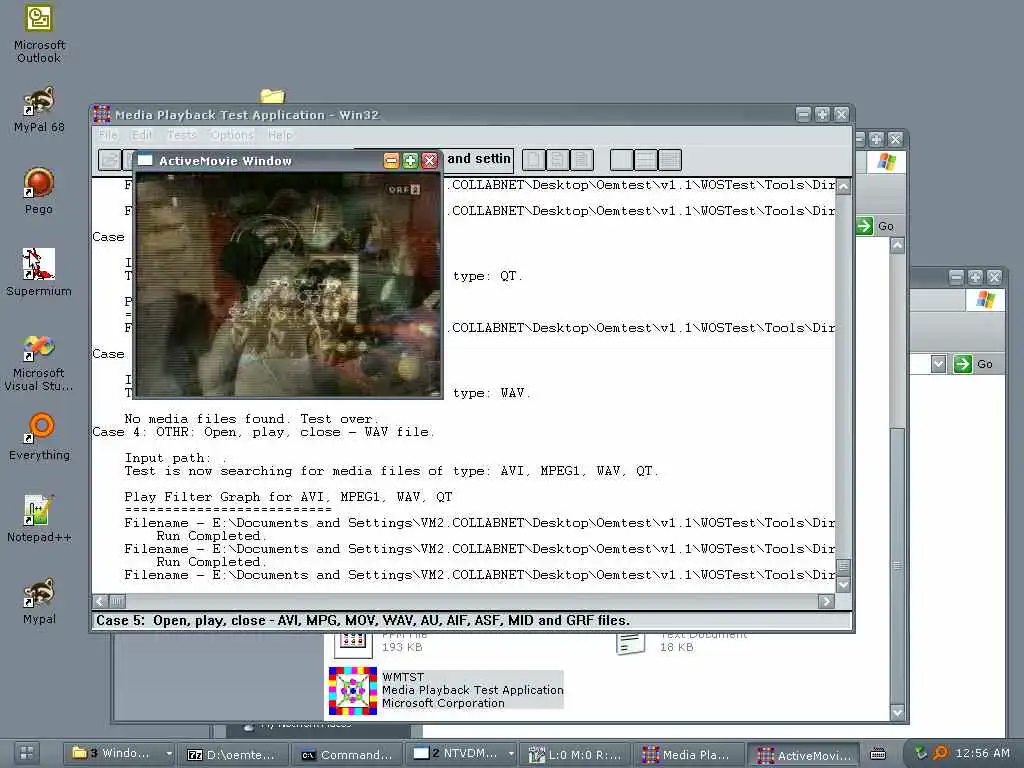Launch the MyPal 68 desktop shortcut
The height and width of the screenshot is (768, 1024).
39,110
